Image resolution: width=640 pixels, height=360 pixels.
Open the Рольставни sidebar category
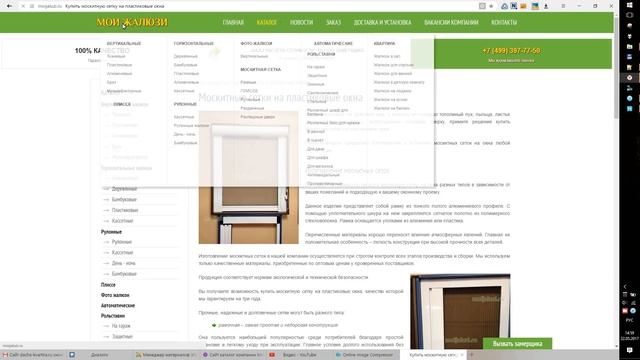113,316
